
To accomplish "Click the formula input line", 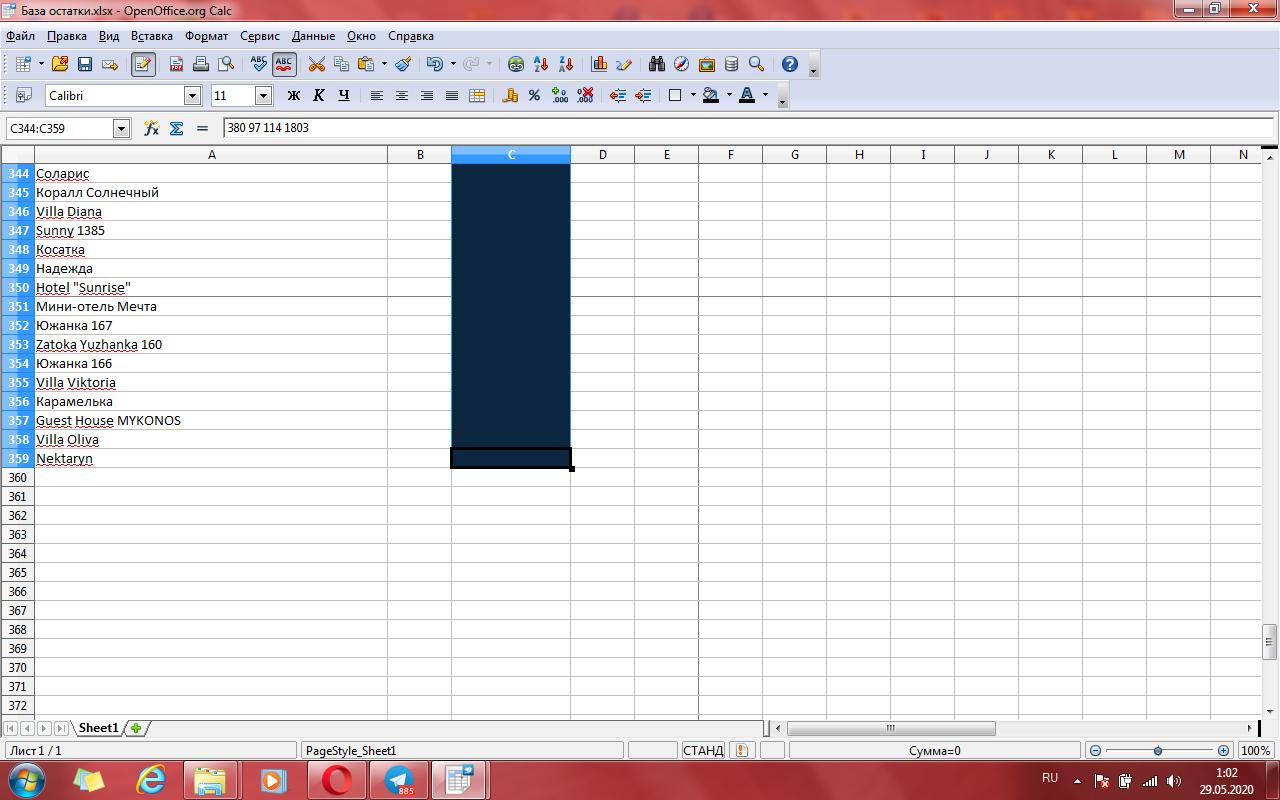I will pos(748,128).
